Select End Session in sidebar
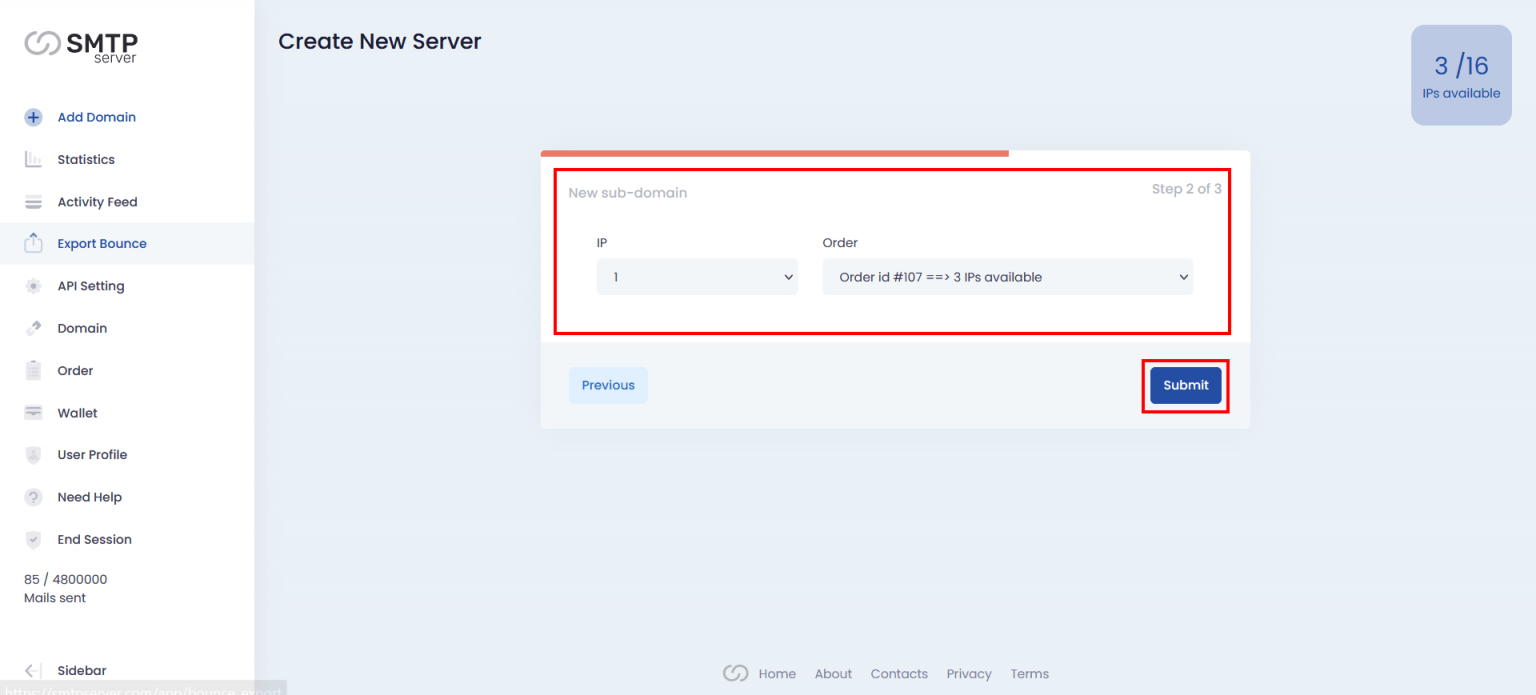The image size is (1536, 695). click(x=94, y=540)
